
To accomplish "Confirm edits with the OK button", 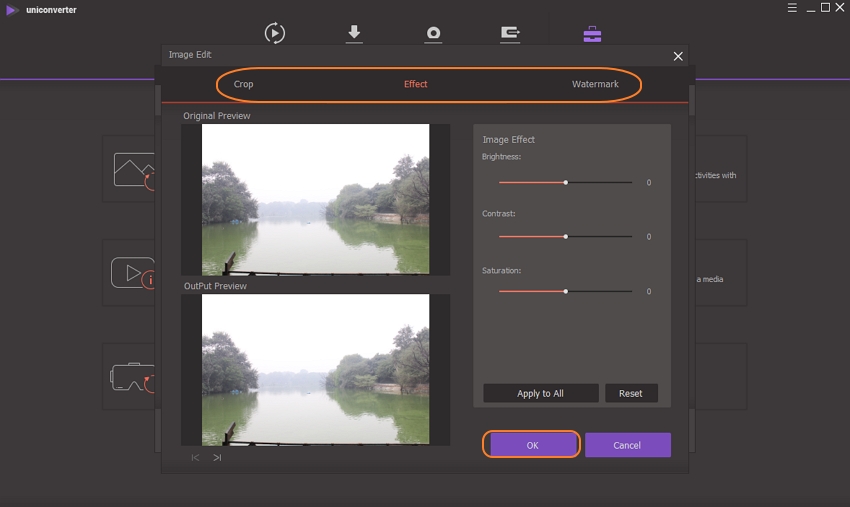I will [532, 445].
